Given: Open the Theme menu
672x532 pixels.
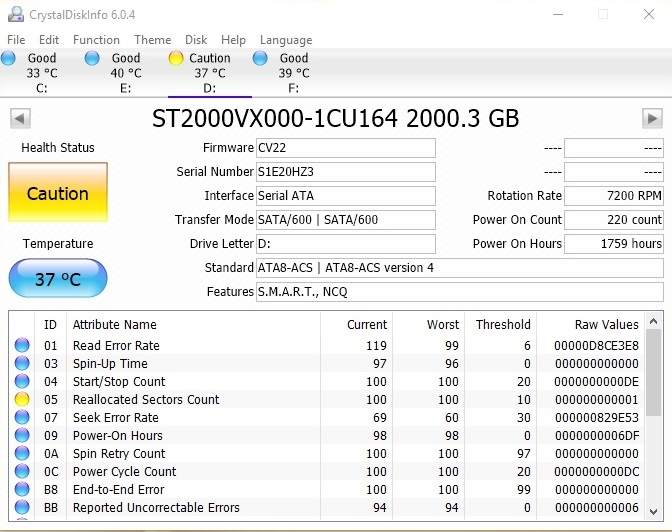Looking at the screenshot, I should 153,40.
